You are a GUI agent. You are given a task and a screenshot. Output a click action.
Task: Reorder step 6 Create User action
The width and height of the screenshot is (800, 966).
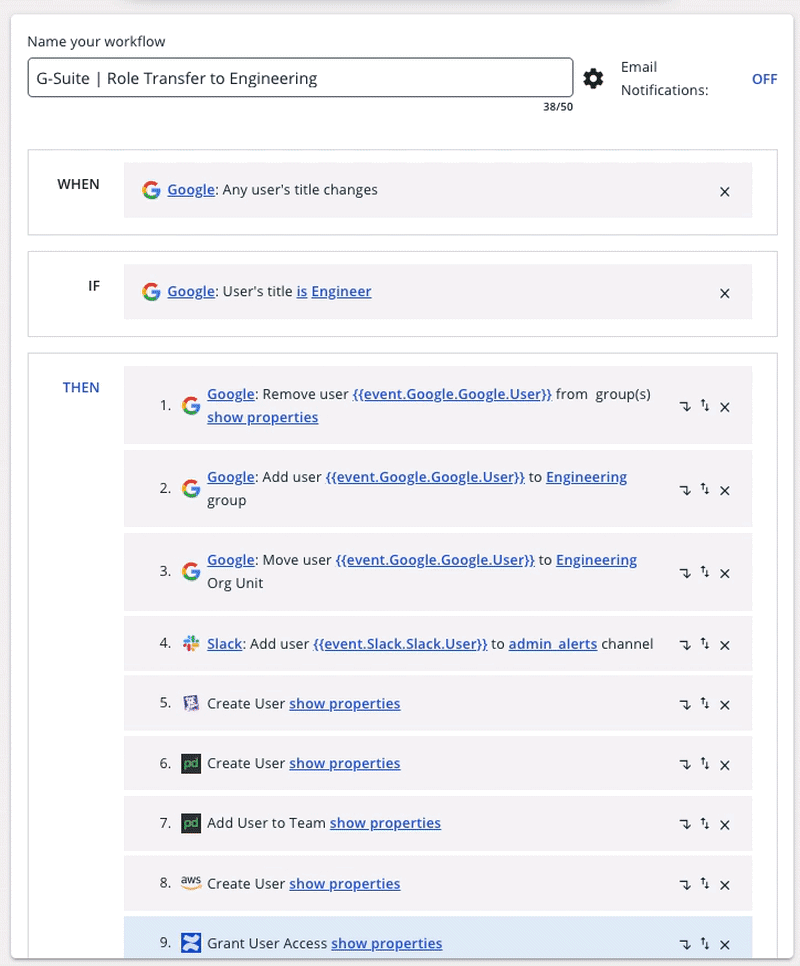(705, 763)
